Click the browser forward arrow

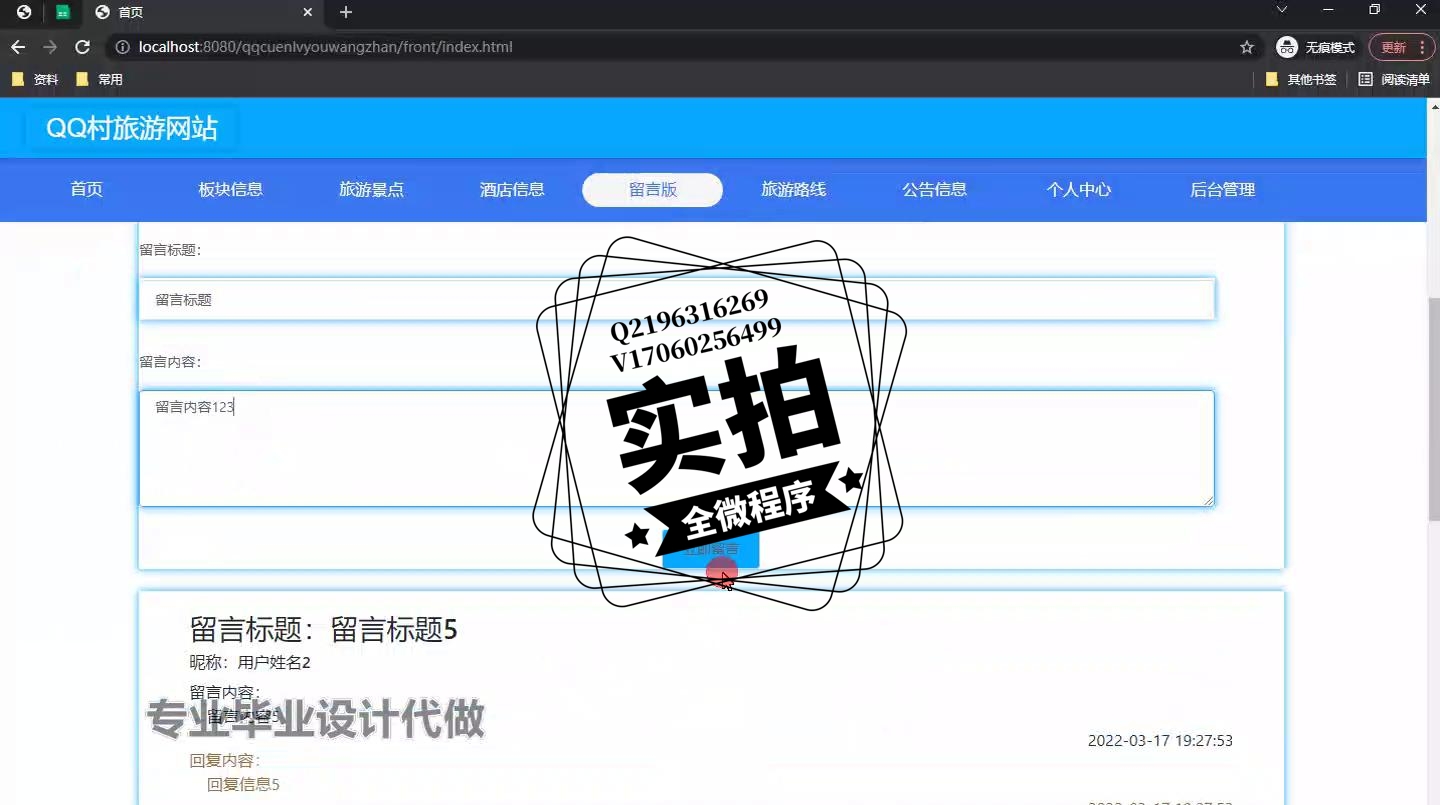pyautogui.click(x=50, y=47)
